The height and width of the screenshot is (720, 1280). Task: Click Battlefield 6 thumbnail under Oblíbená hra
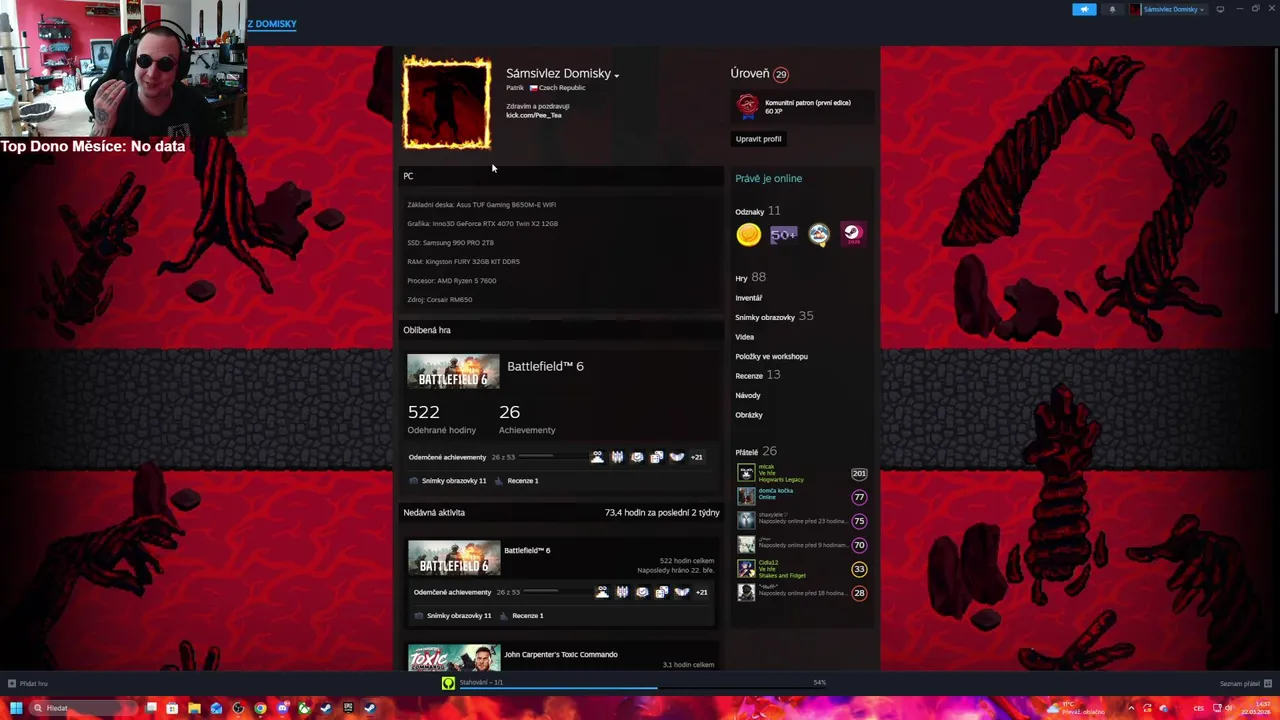click(453, 371)
